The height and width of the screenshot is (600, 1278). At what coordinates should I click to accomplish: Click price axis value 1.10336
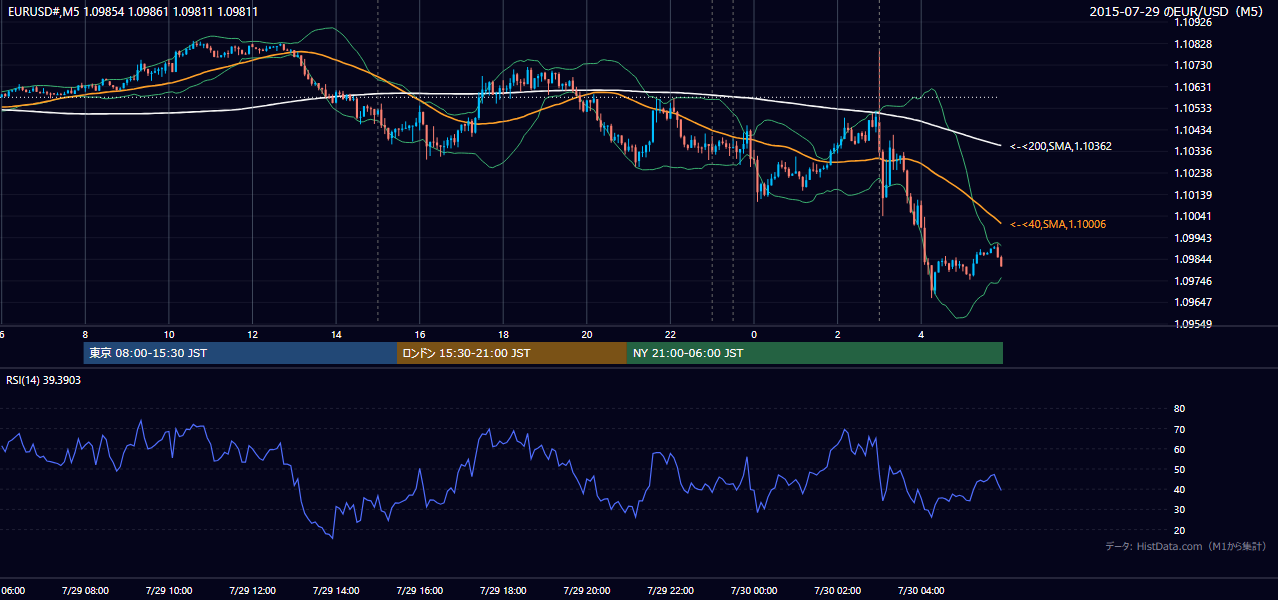pos(1193,151)
